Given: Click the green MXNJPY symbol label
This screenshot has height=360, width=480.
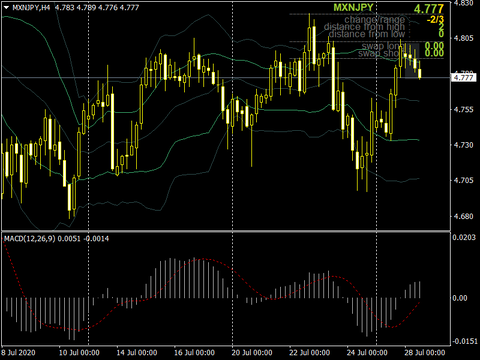Looking at the screenshot, I should tap(353, 7).
